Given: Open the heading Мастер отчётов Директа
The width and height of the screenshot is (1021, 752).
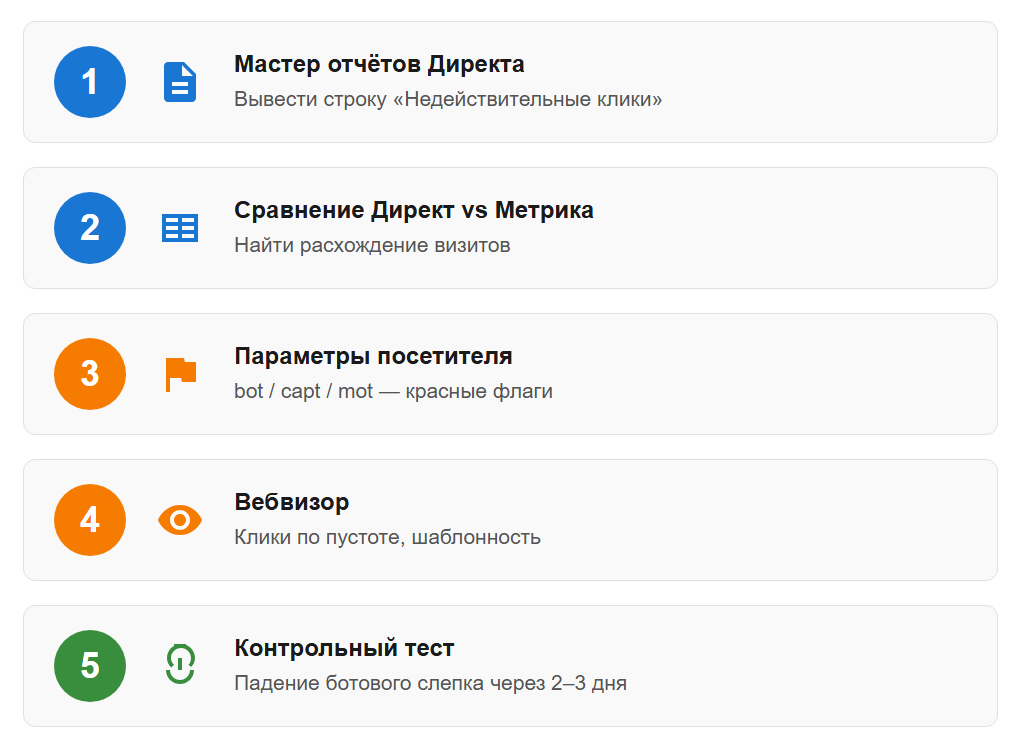Looking at the screenshot, I should point(379,64).
